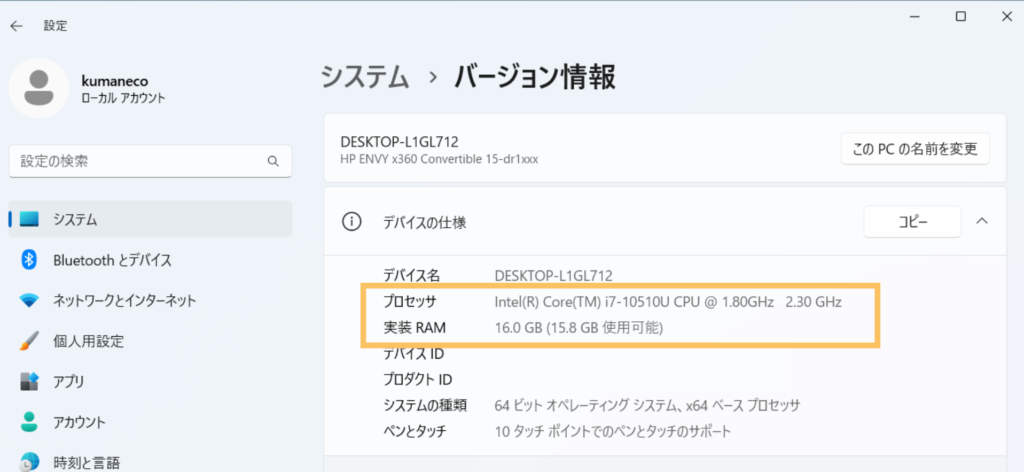Click the アカウント person icon
The image size is (1024, 472).
[x=29, y=422]
